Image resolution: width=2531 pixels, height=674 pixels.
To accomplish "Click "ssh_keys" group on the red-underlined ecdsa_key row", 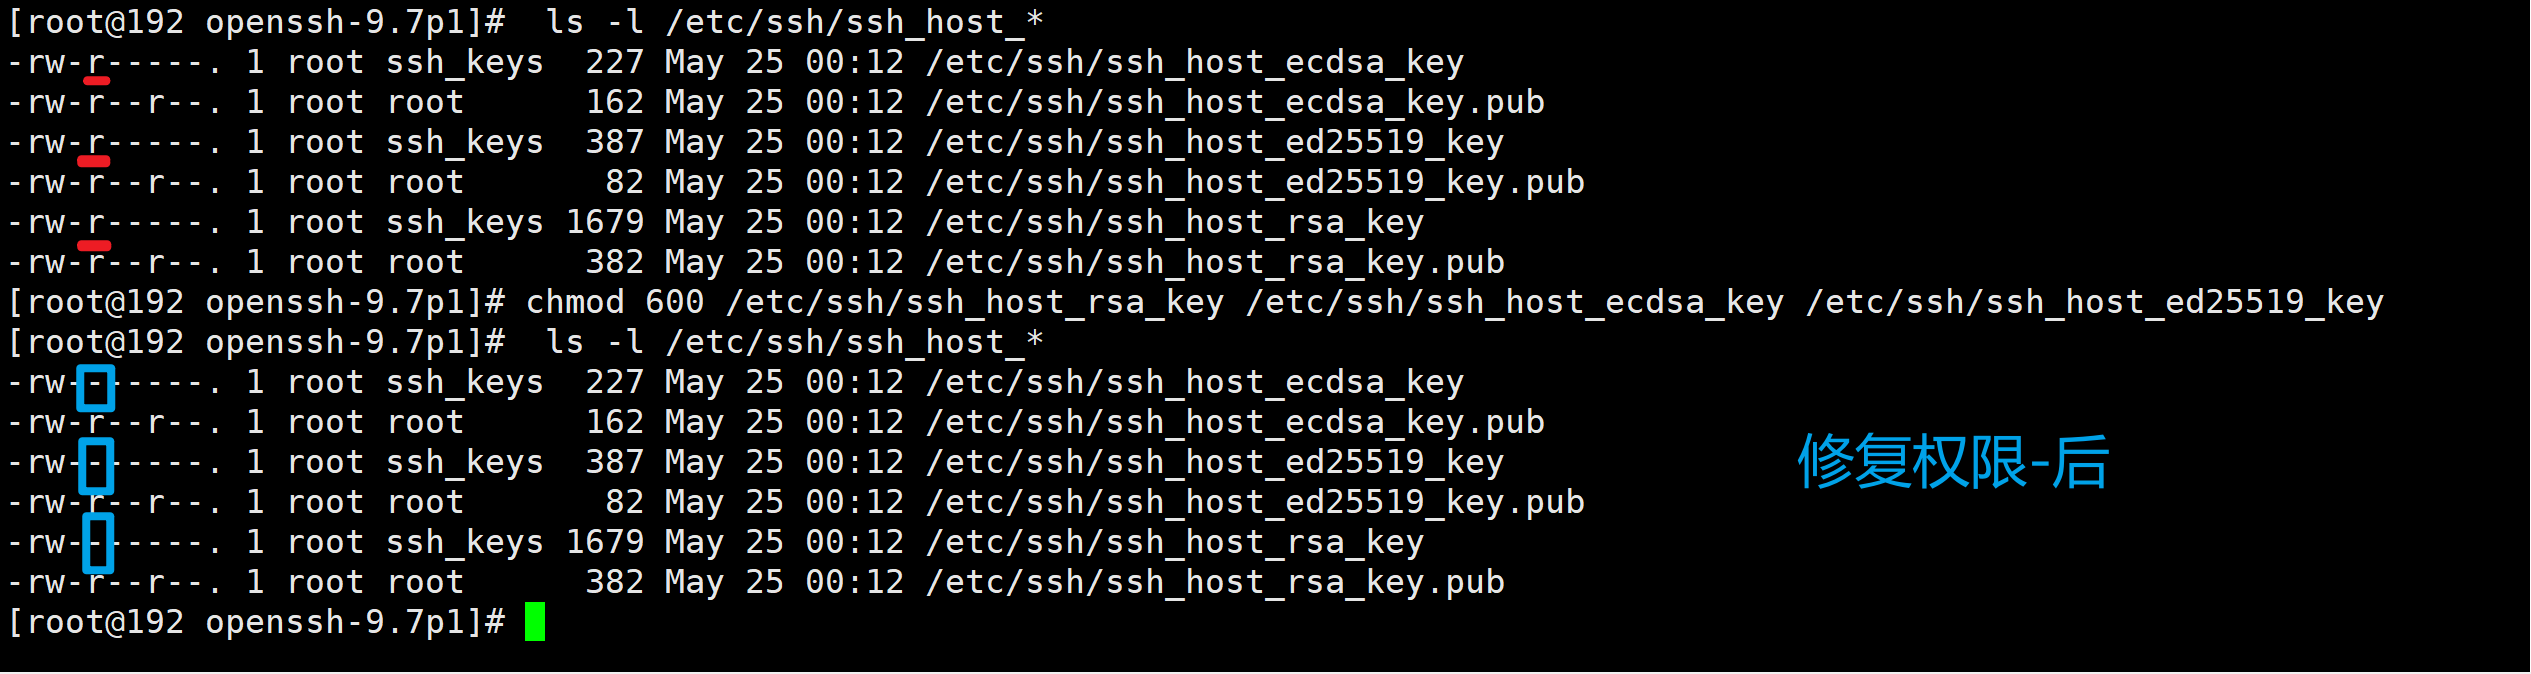I will [x=465, y=62].
